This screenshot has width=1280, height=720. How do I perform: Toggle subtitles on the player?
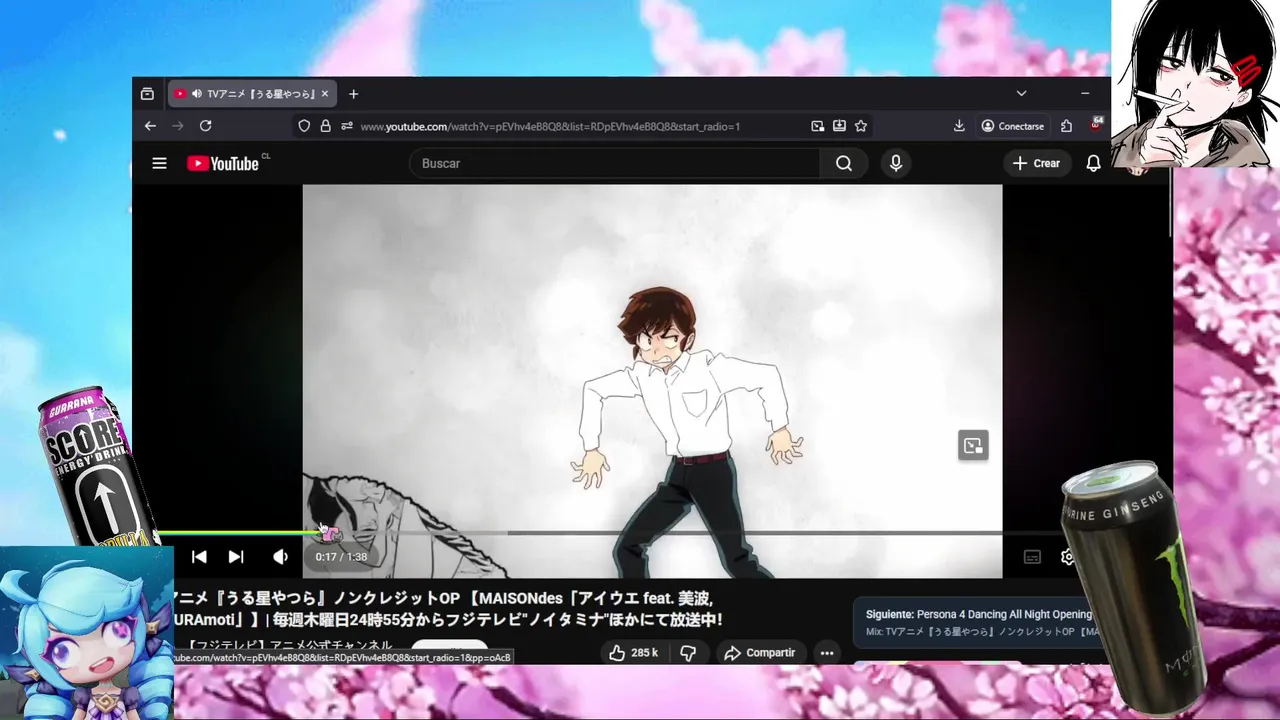coord(1033,557)
